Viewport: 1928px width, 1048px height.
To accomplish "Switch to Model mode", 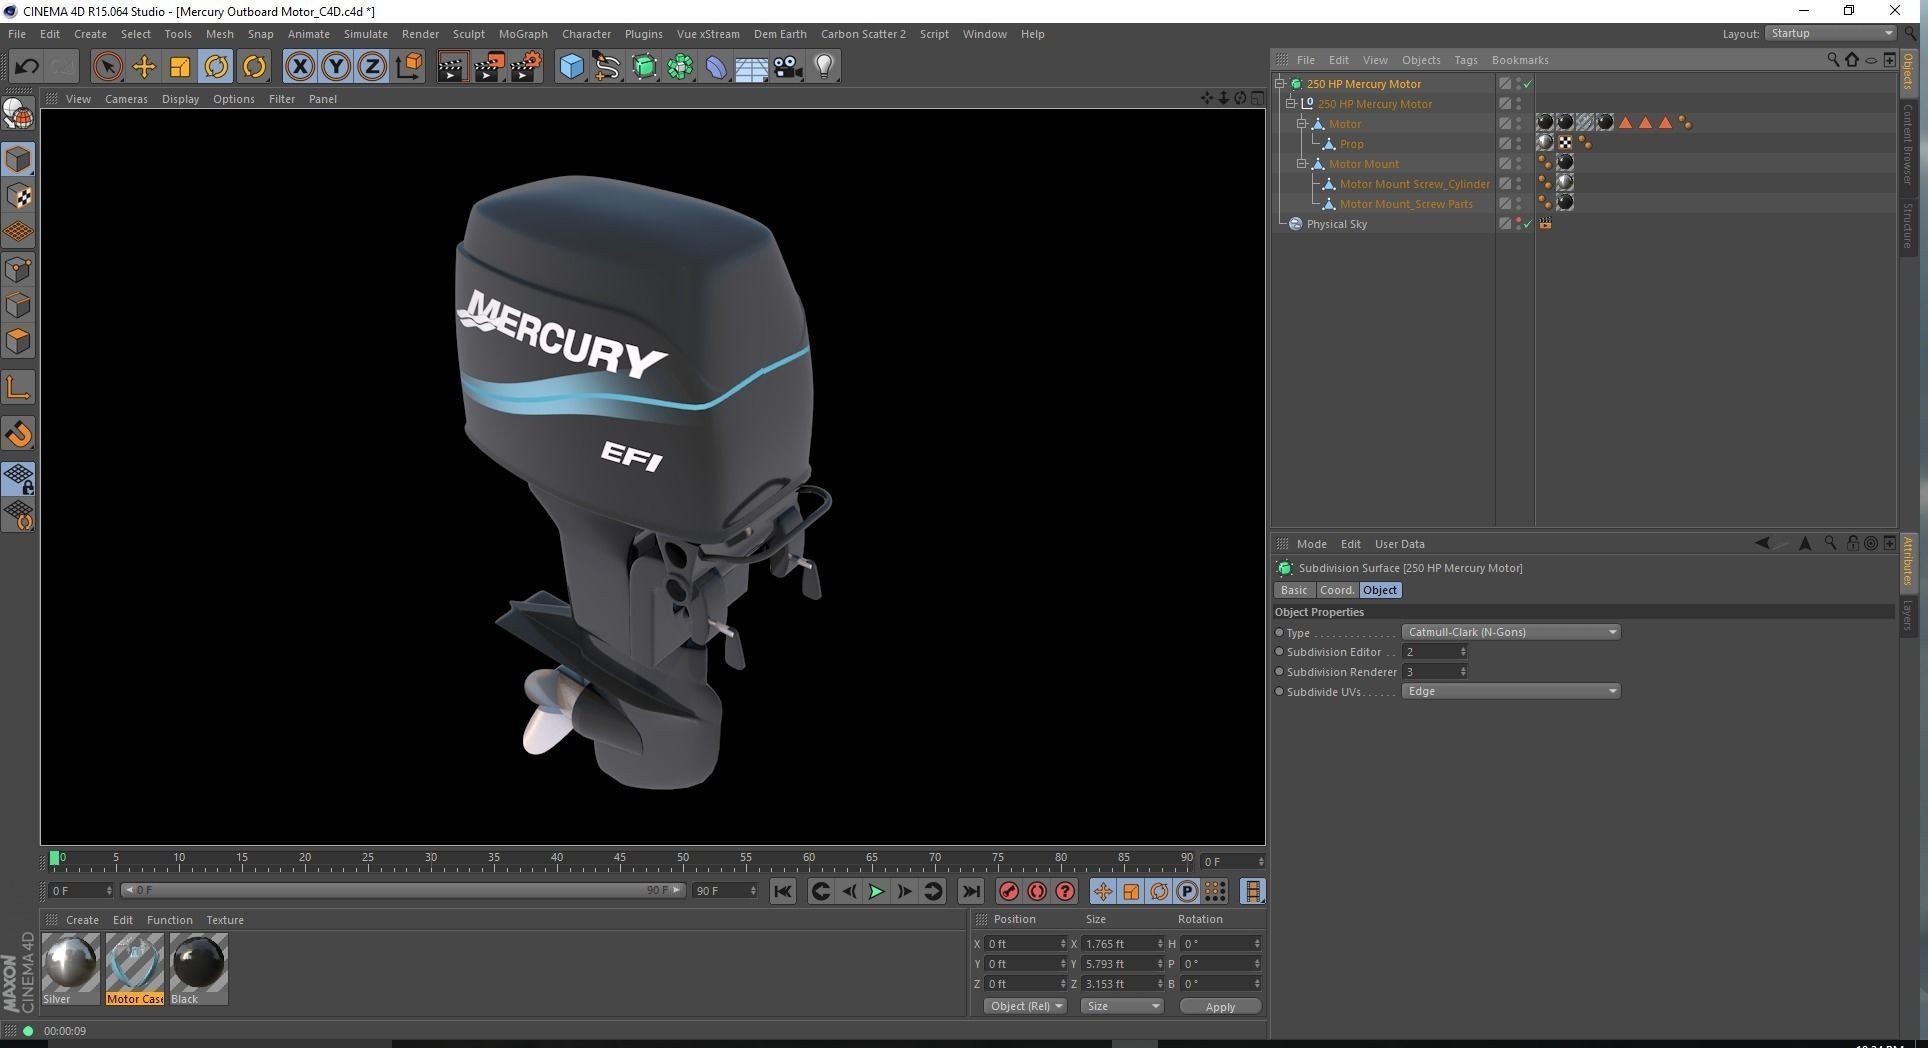I will 18,160.
